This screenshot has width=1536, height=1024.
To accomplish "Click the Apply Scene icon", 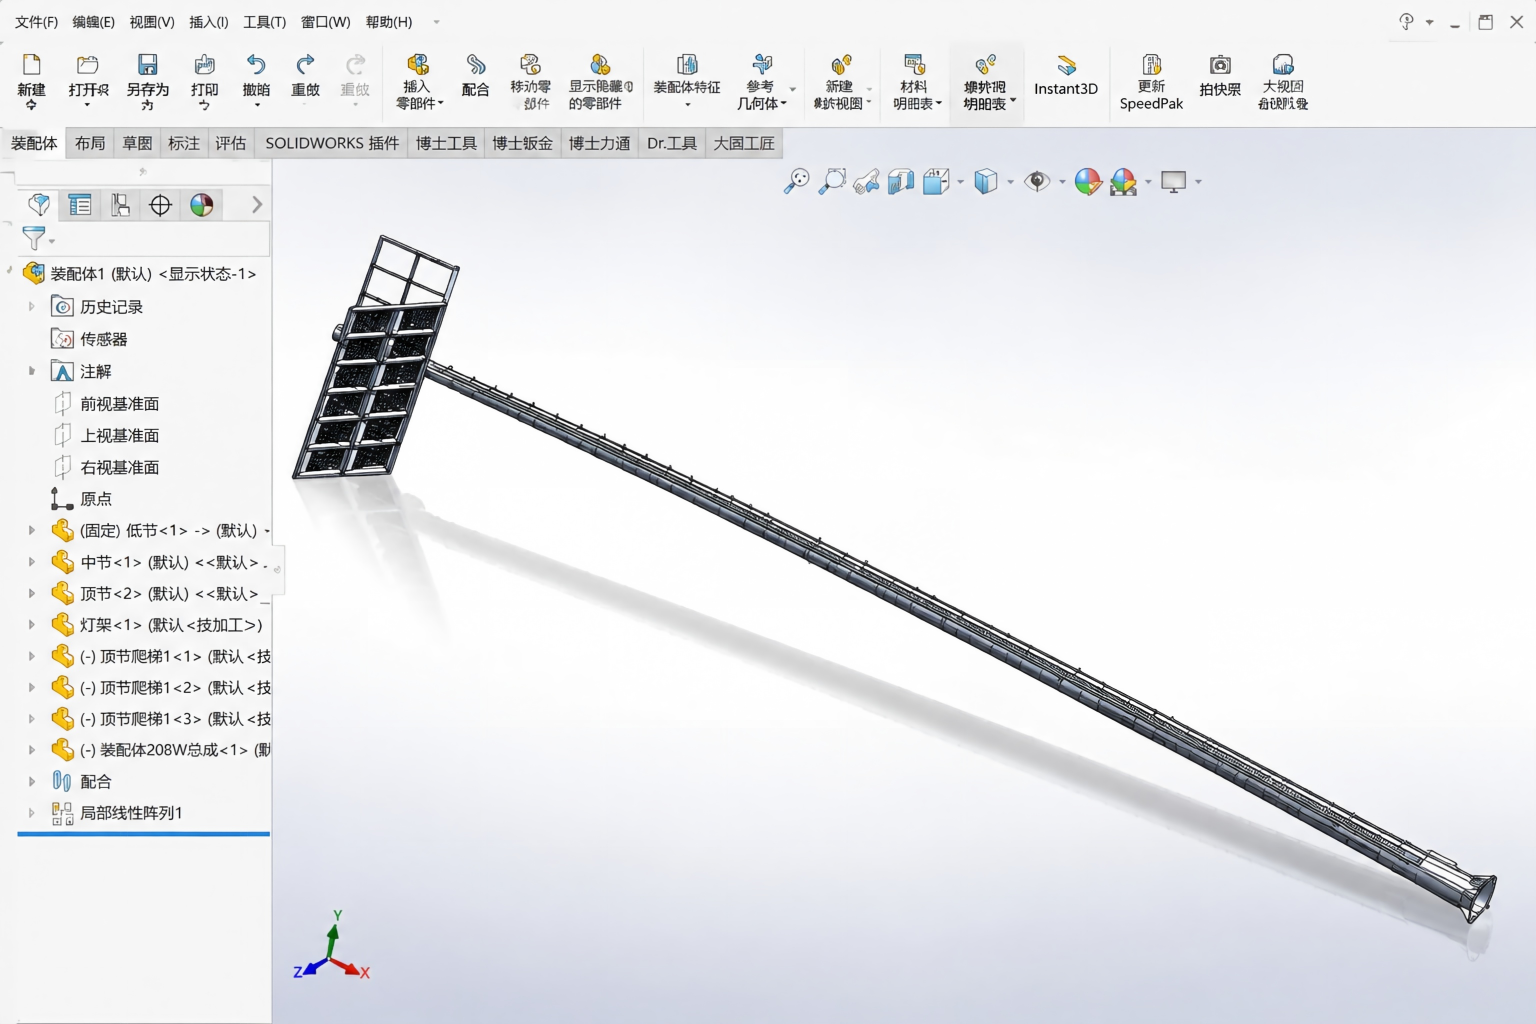I will [1123, 181].
